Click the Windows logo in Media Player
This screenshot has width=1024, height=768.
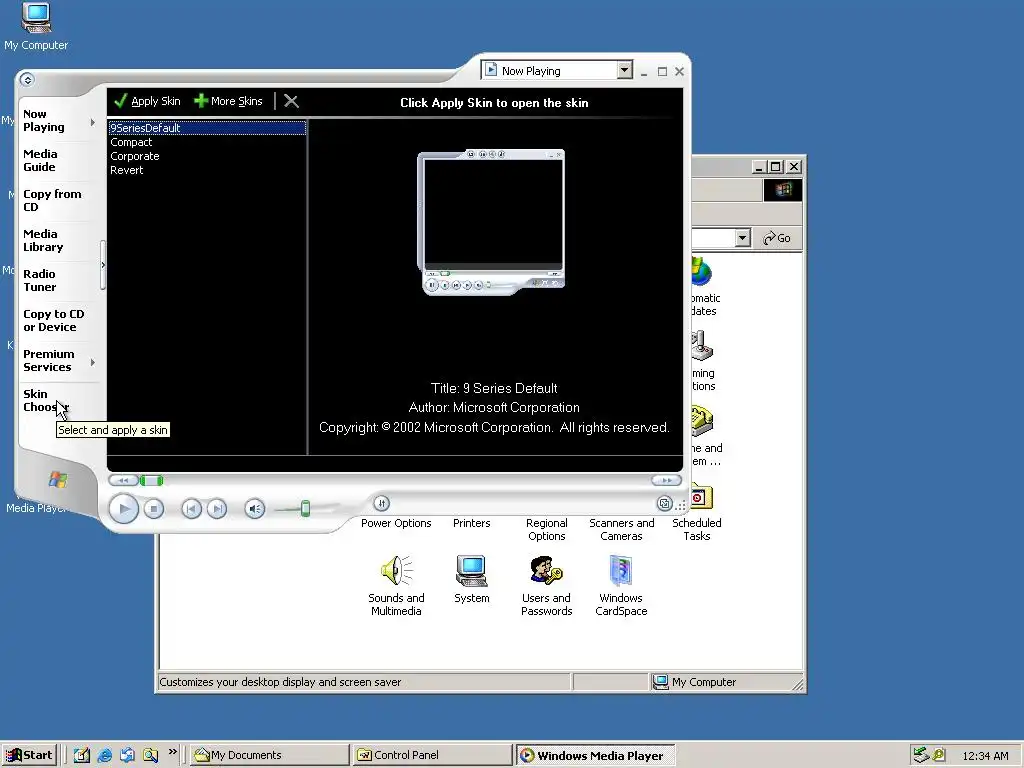point(57,480)
